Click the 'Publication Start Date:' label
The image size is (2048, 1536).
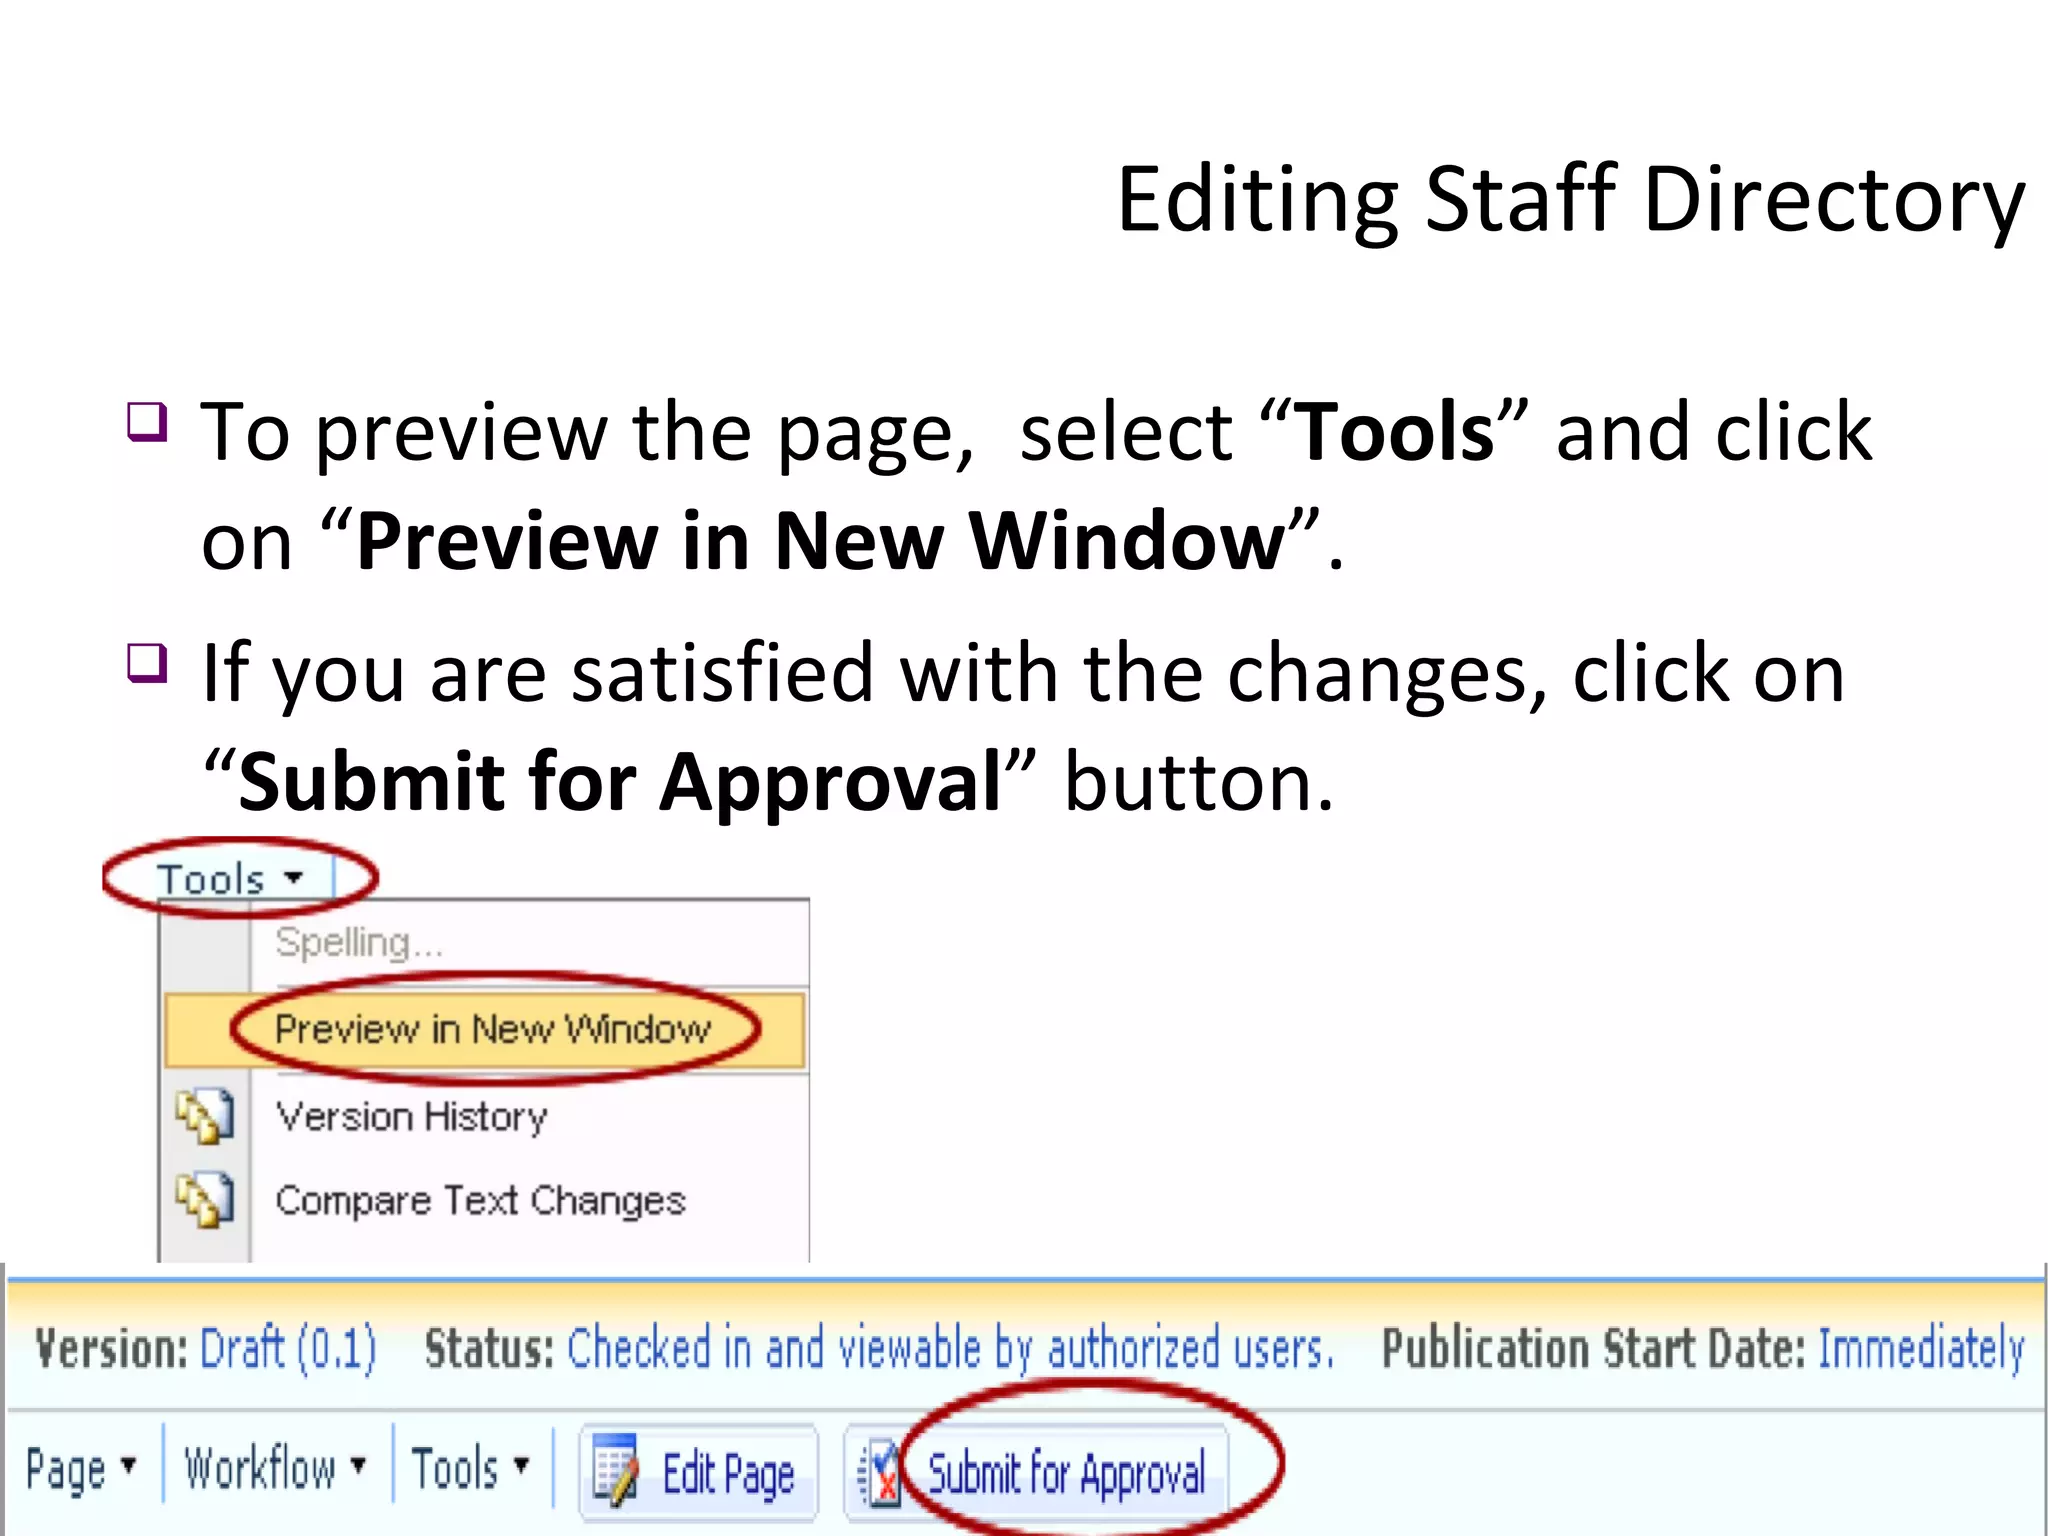point(1594,1348)
